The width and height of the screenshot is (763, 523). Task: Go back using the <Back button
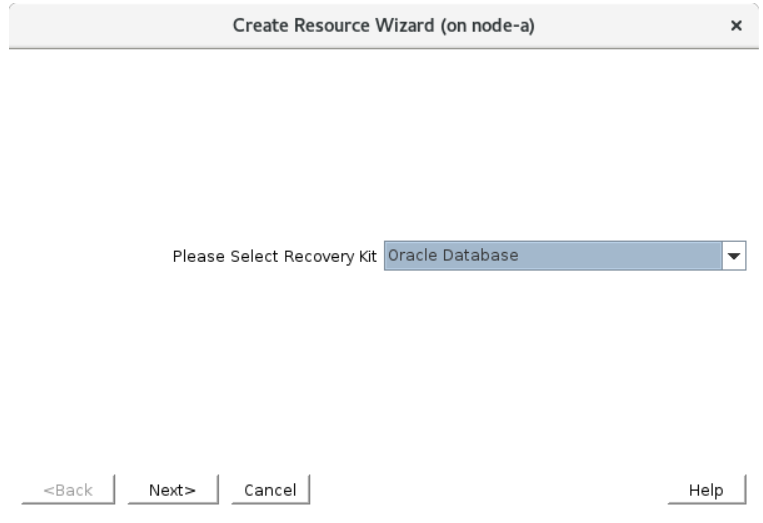[x=69, y=490]
